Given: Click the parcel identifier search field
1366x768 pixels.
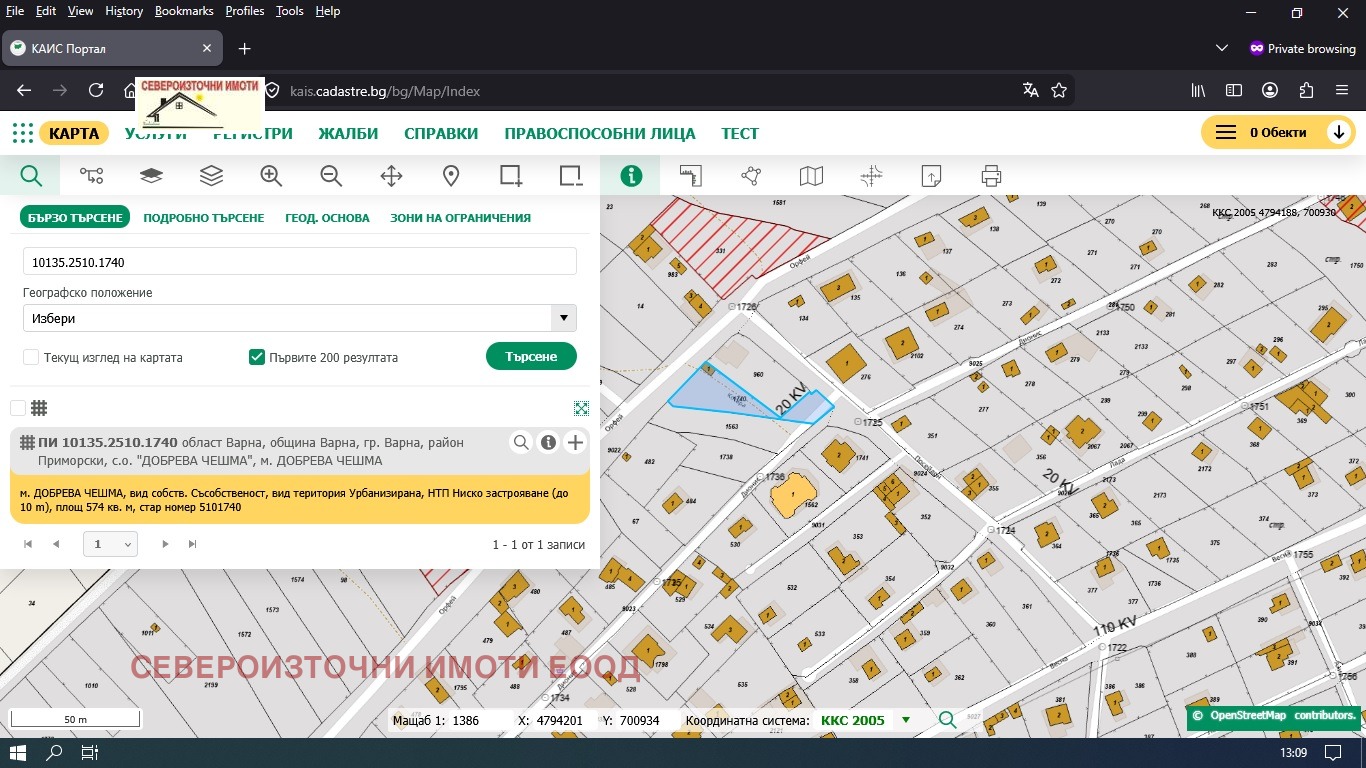Looking at the screenshot, I should (x=300, y=262).
